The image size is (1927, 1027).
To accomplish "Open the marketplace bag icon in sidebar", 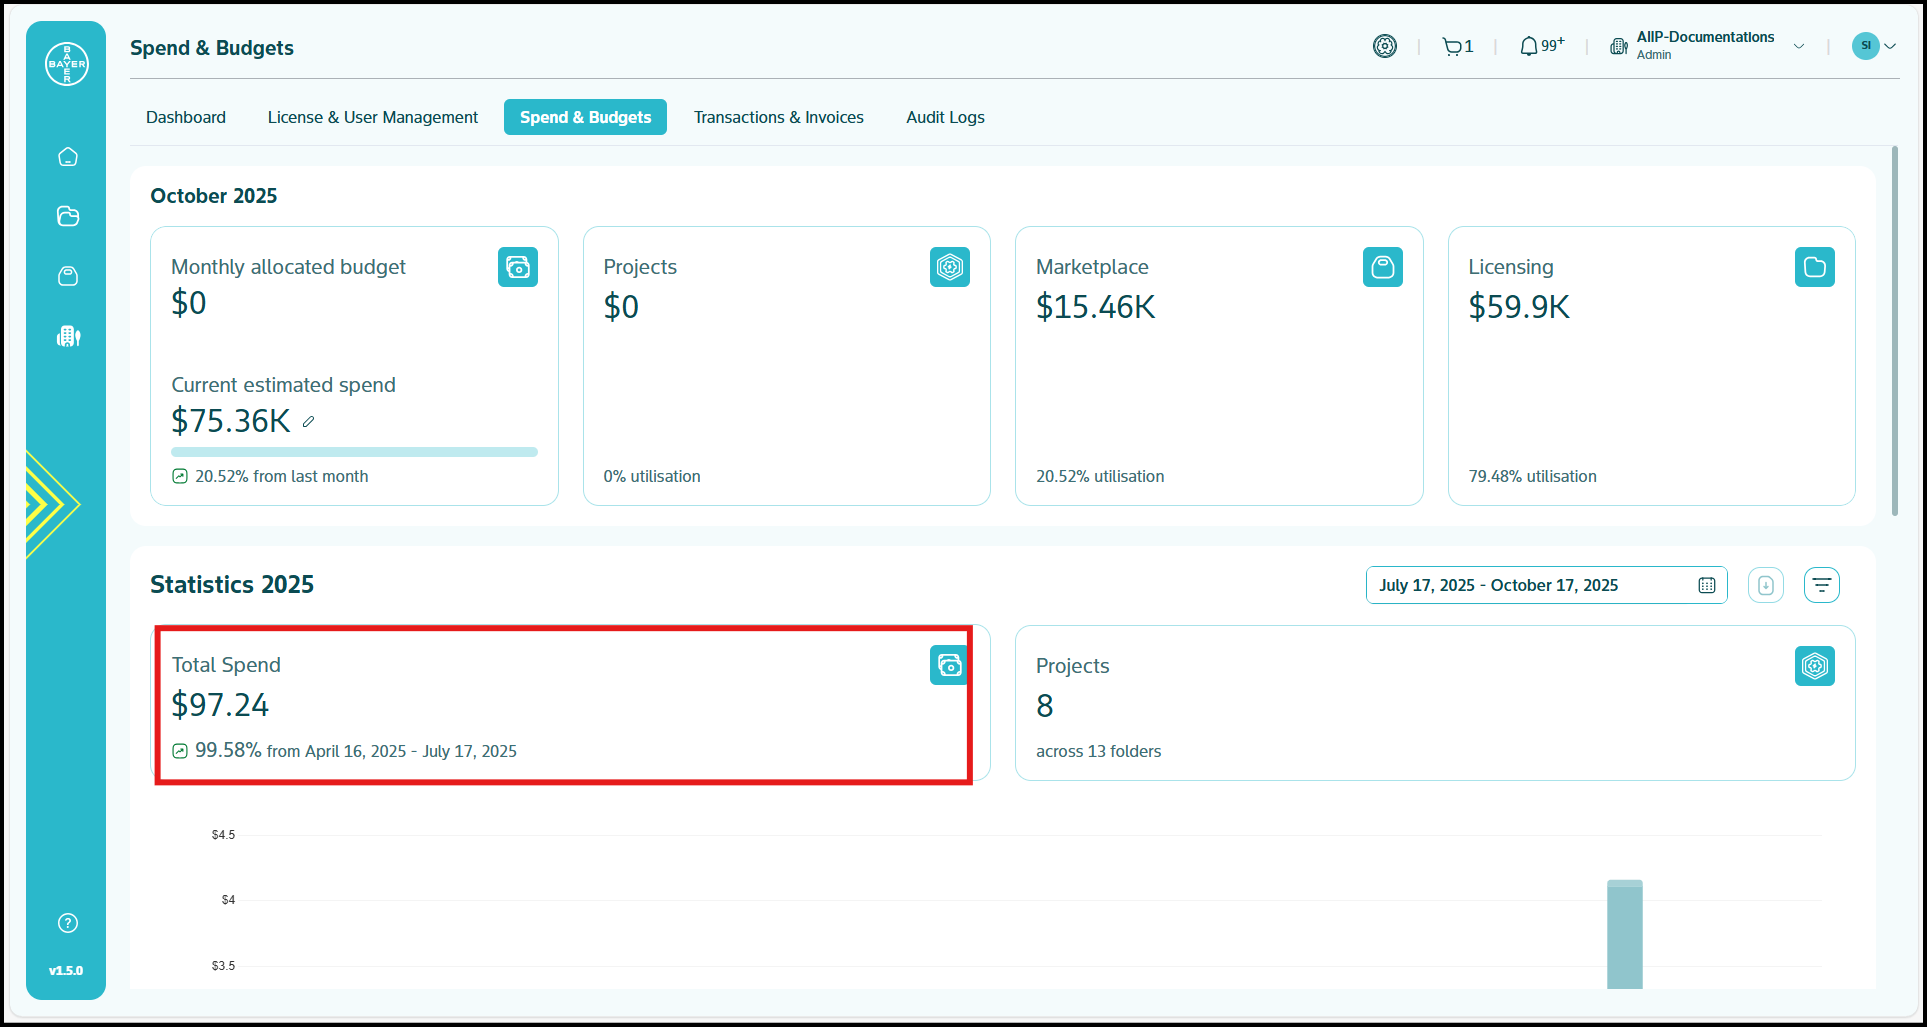I will (x=68, y=276).
